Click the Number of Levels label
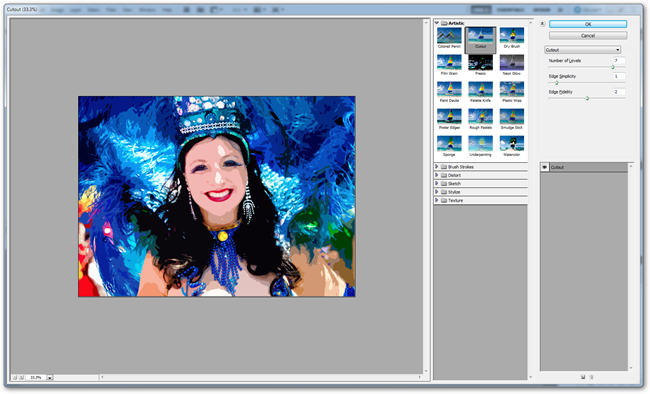650x394 pixels. pos(565,61)
